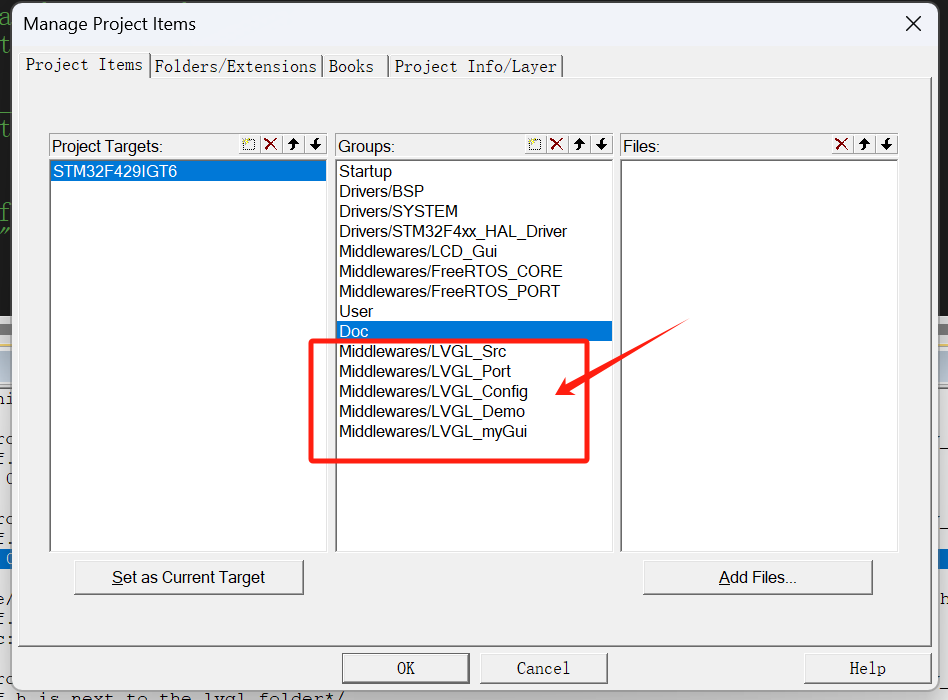Click the Add Files... button
This screenshot has width=948, height=700.
click(x=757, y=577)
